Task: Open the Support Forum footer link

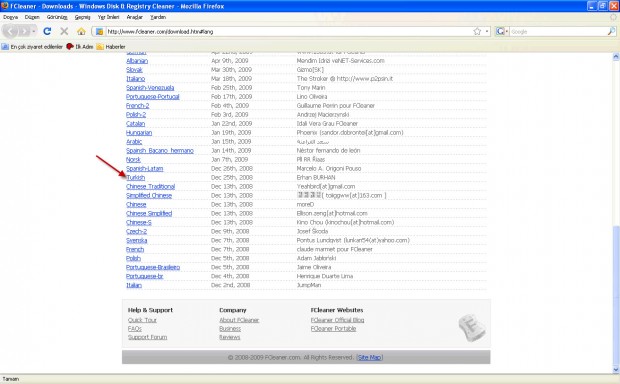Action: click(x=147, y=337)
